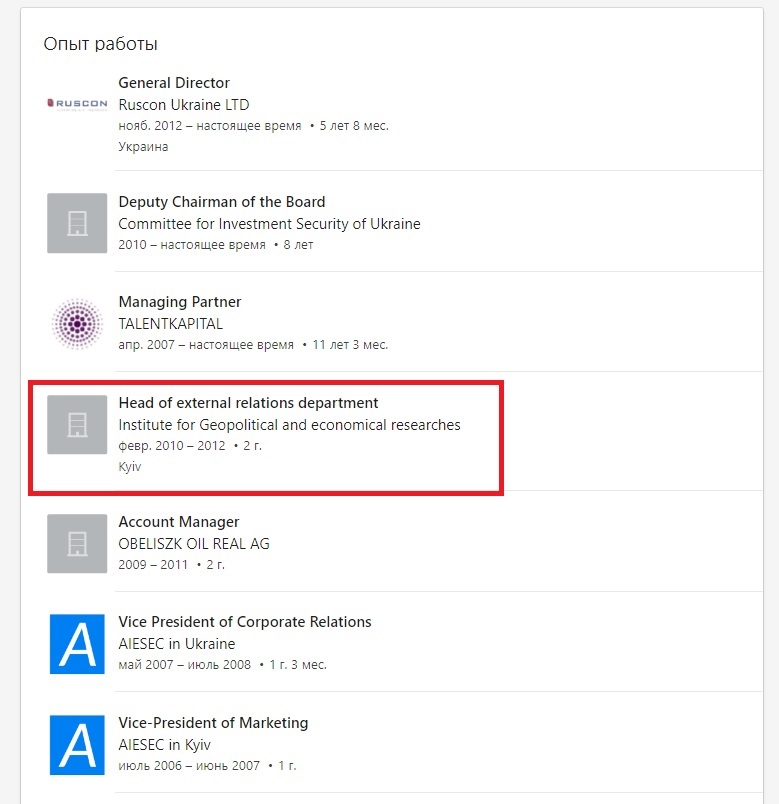Screen dimensions: 779x804
Task: Open Committee for Investment Security of Ukraine
Action: 269,224
